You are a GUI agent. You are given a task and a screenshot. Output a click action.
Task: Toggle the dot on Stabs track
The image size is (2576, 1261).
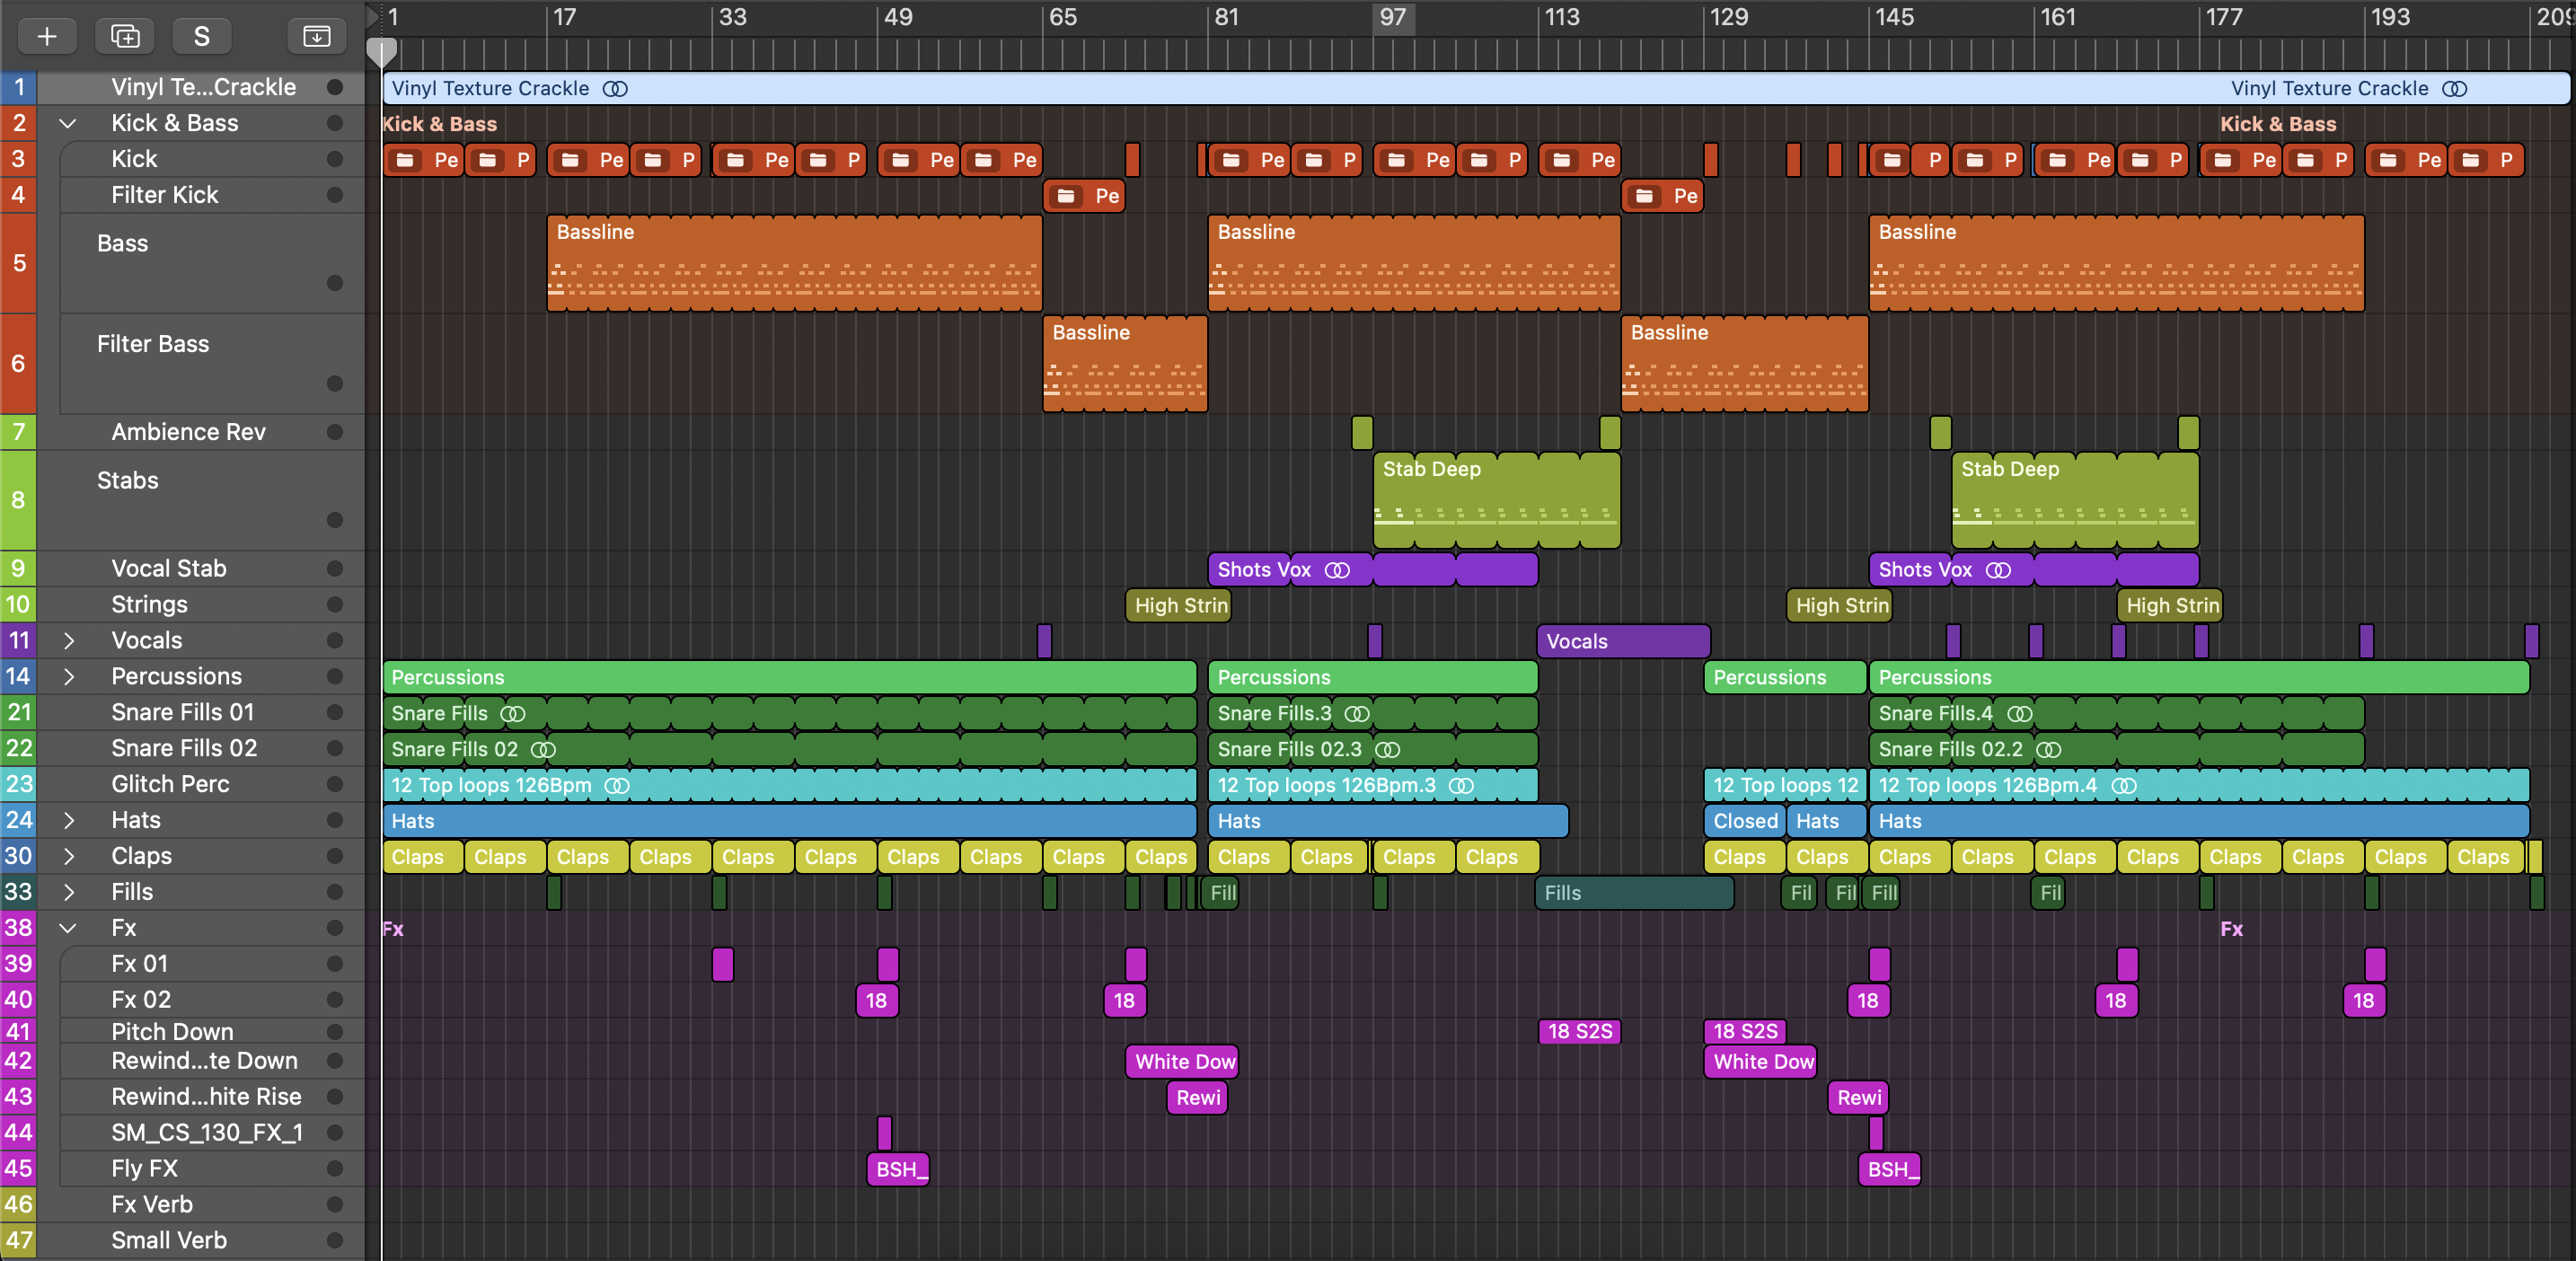(335, 520)
